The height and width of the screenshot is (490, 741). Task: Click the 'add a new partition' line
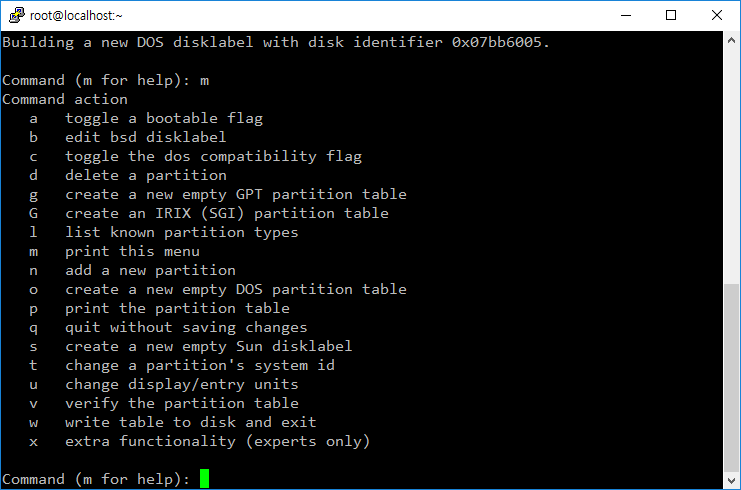(x=150, y=270)
